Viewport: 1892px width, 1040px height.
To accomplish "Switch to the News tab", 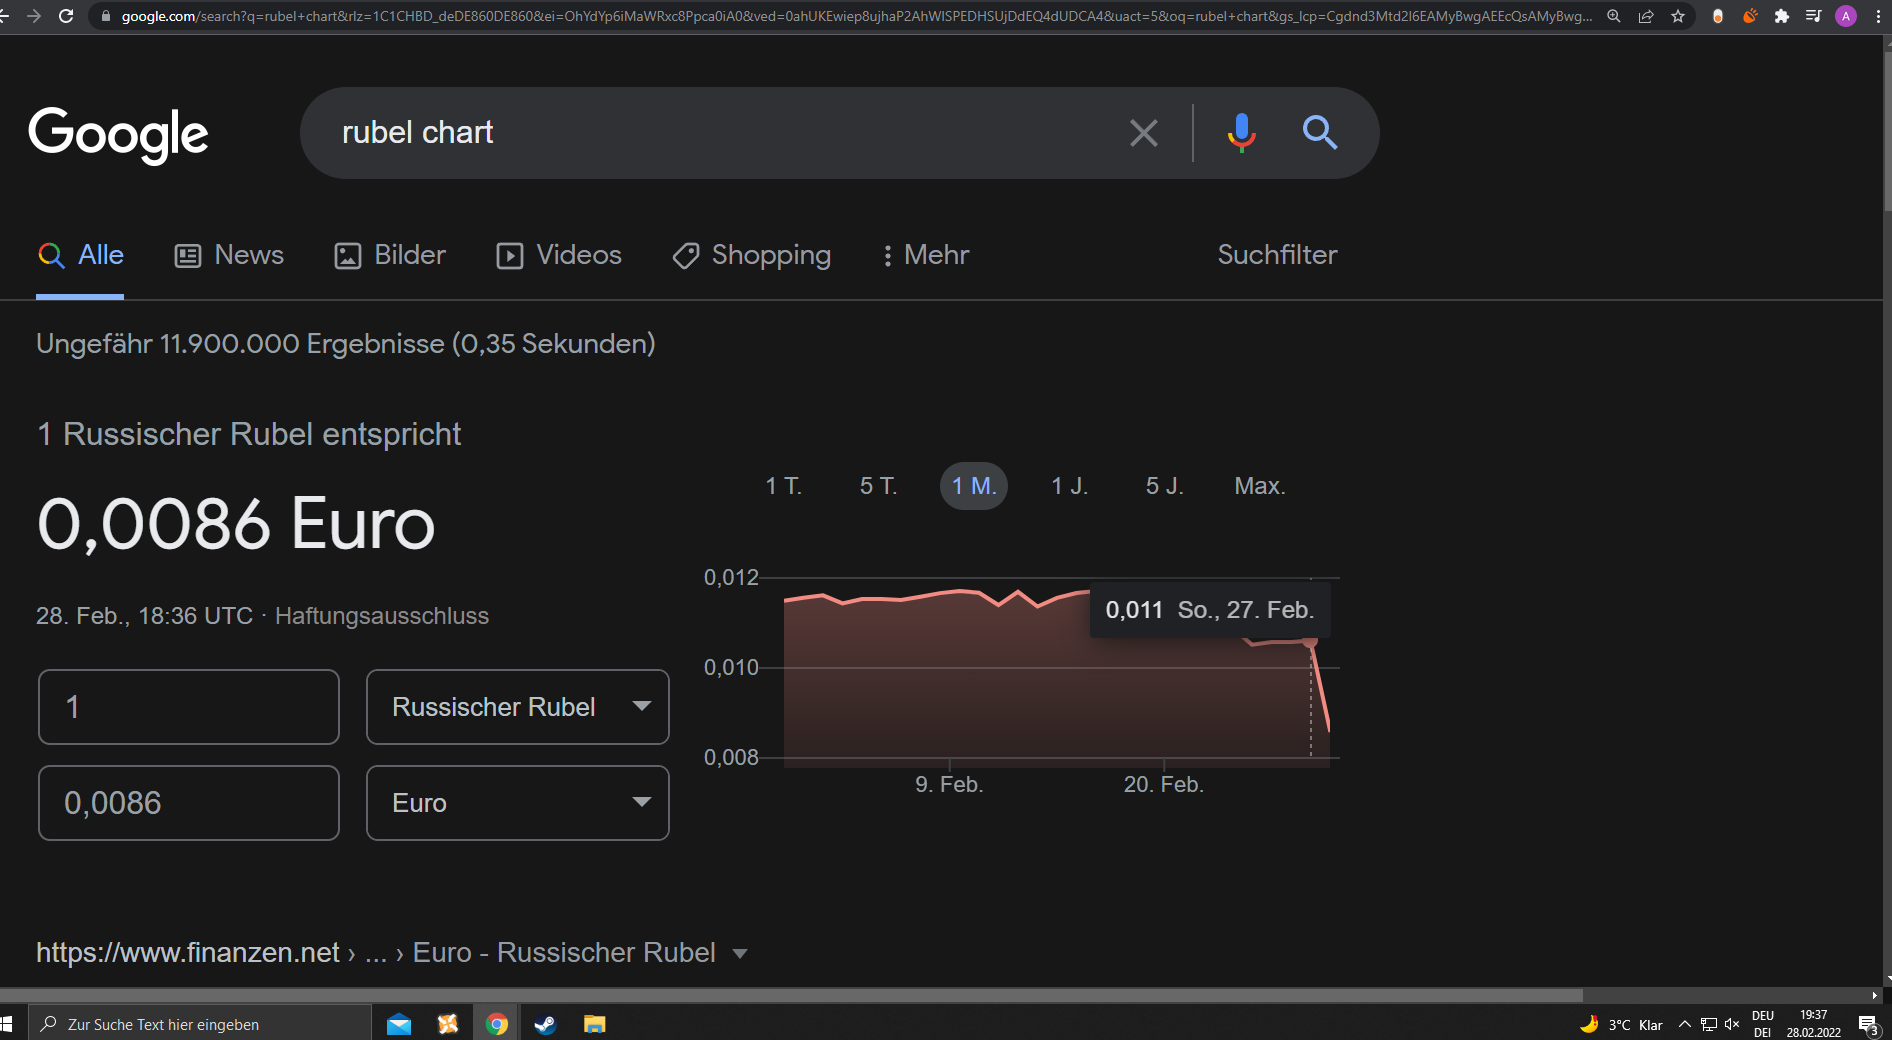I will click(229, 255).
